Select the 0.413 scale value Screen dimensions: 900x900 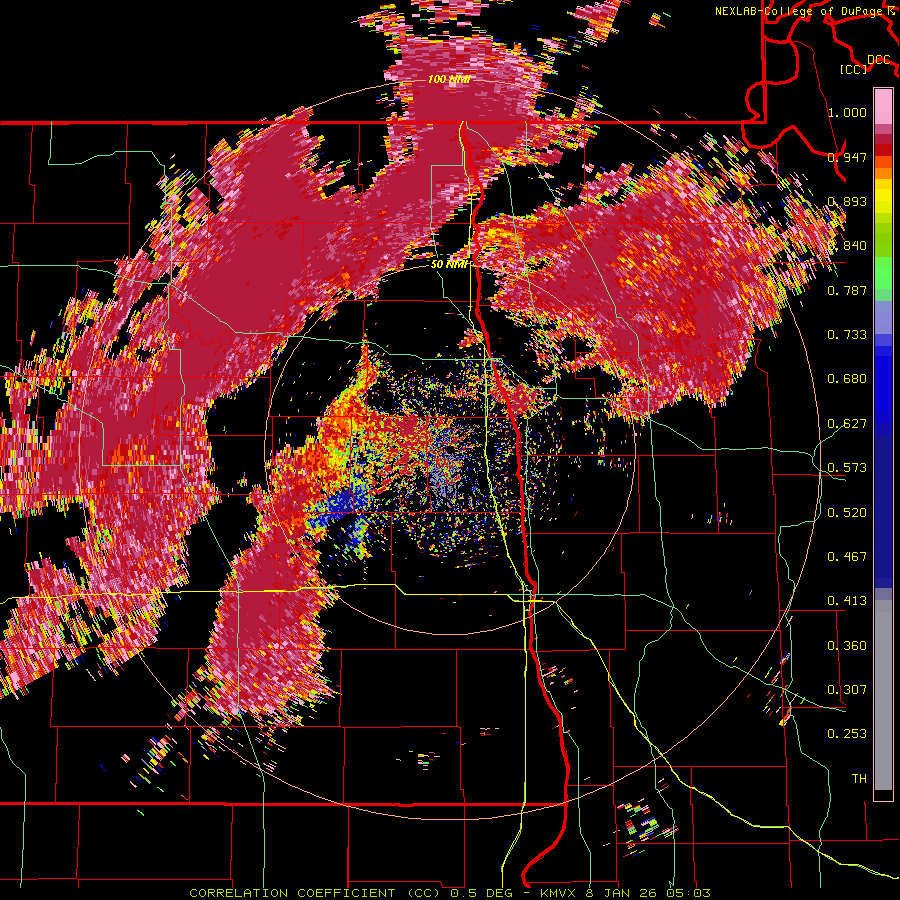point(847,601)
